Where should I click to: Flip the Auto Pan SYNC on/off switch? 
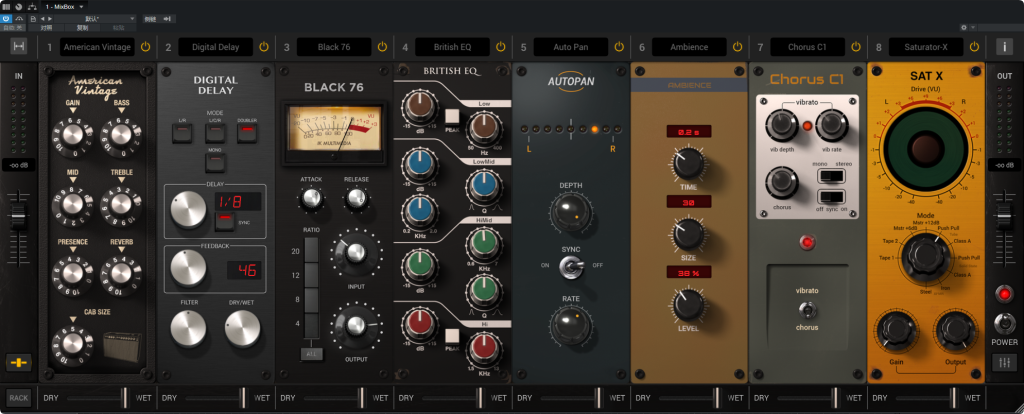[571, 266]
